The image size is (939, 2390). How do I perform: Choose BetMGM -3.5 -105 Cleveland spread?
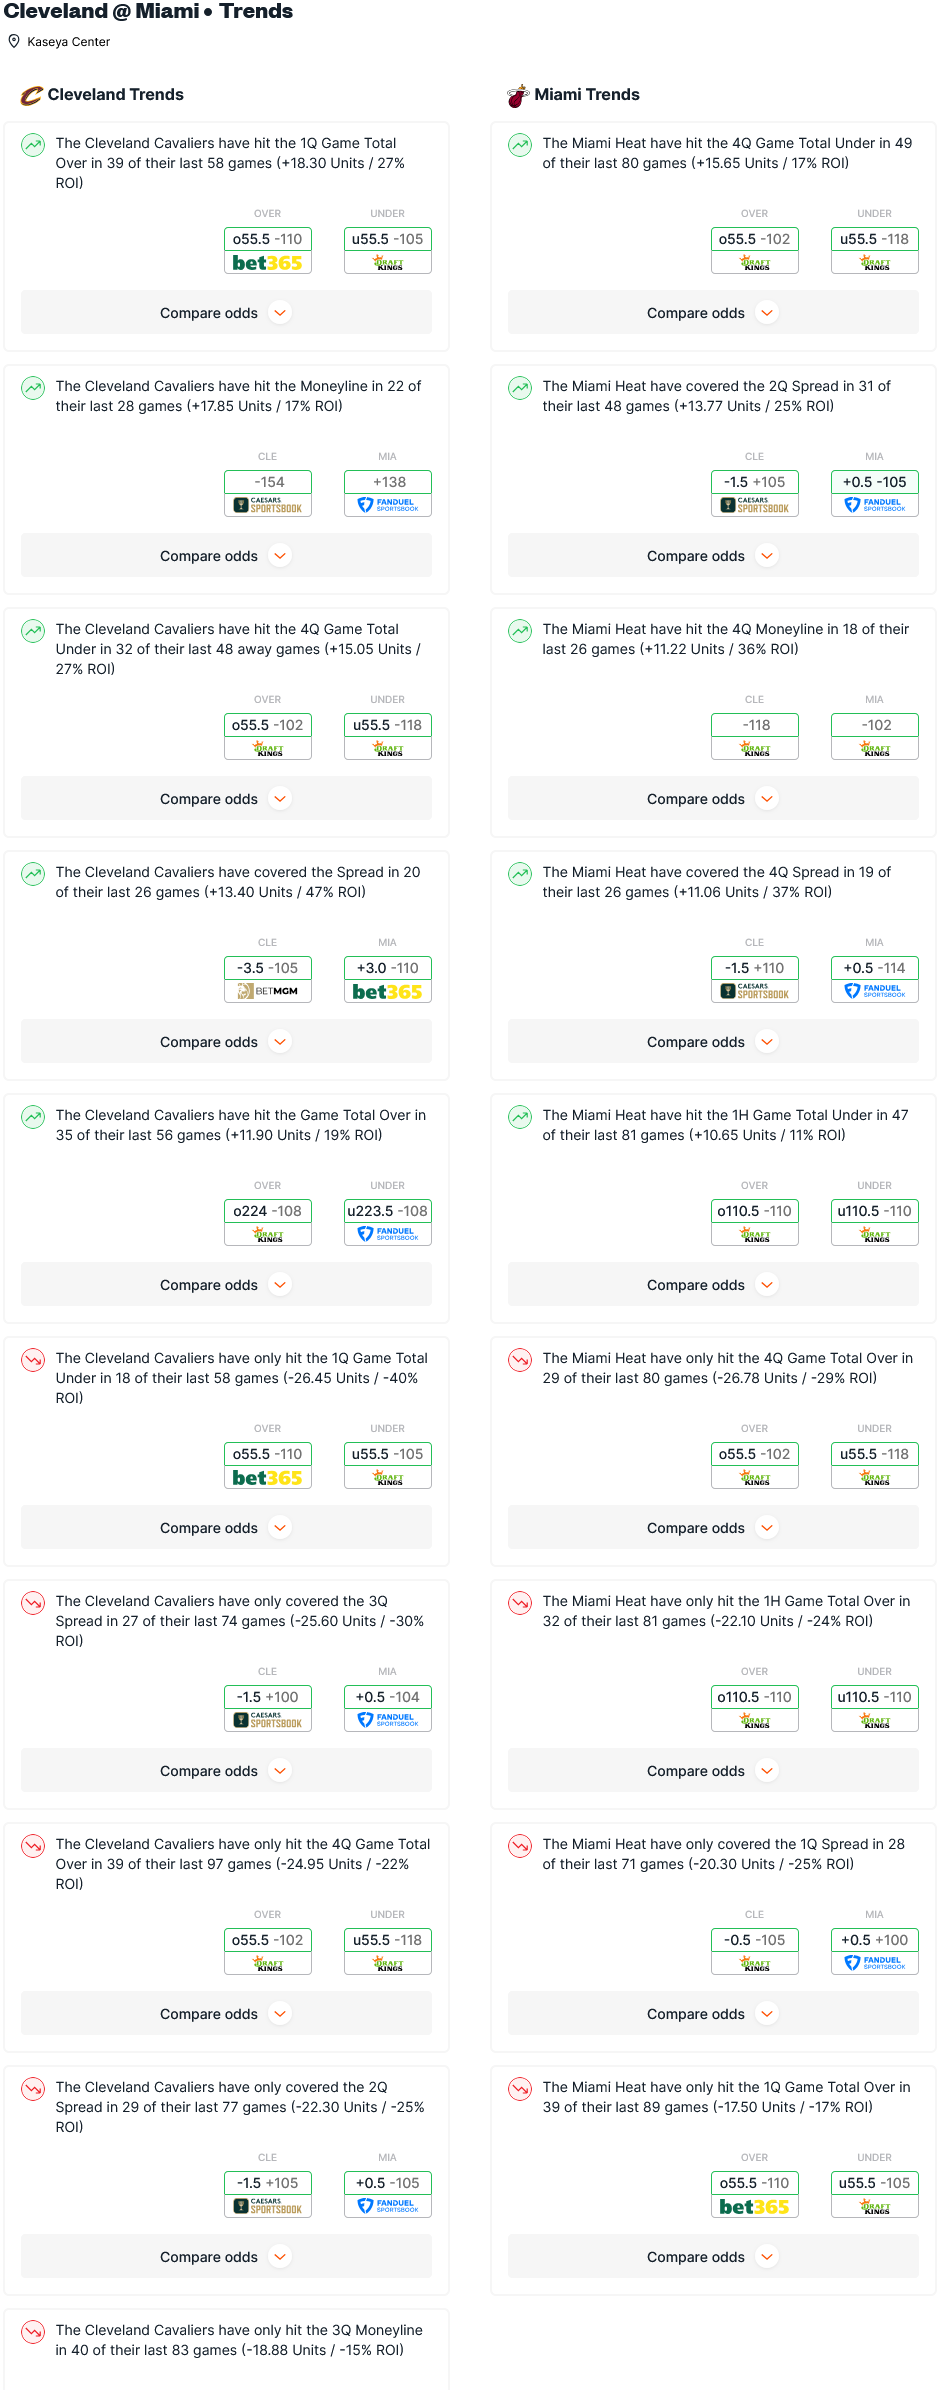(268, 980)
